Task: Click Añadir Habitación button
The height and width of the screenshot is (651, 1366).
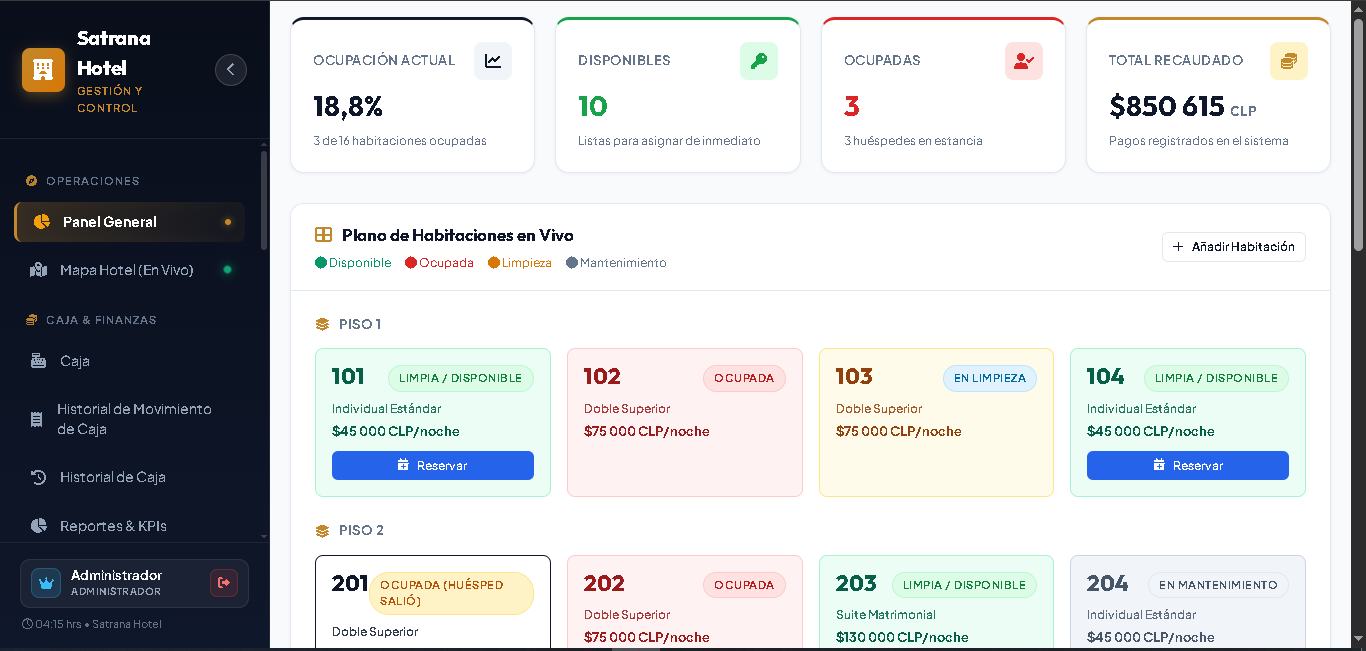Action: [x=1234, y=247]
